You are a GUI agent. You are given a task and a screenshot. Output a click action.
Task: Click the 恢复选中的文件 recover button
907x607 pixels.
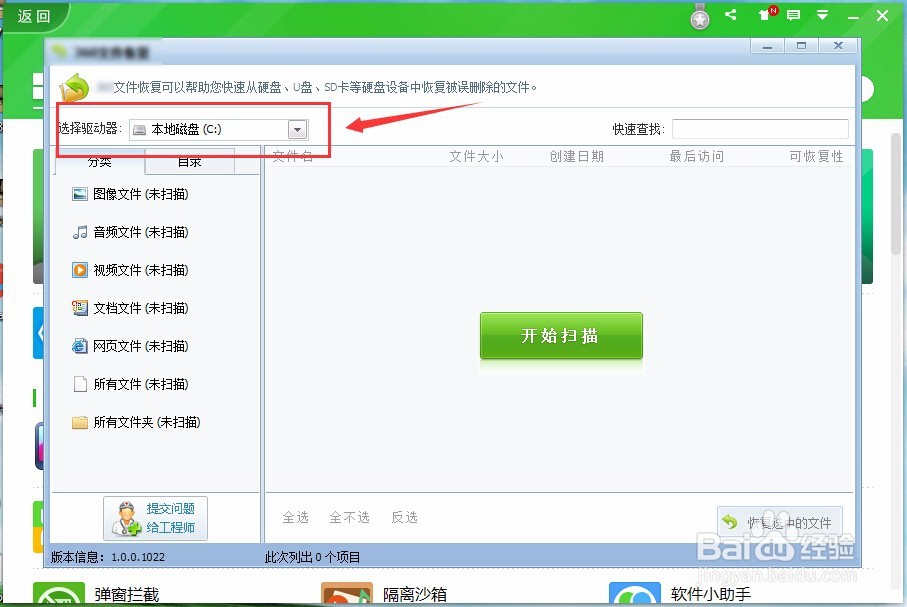tap(781, 521)
